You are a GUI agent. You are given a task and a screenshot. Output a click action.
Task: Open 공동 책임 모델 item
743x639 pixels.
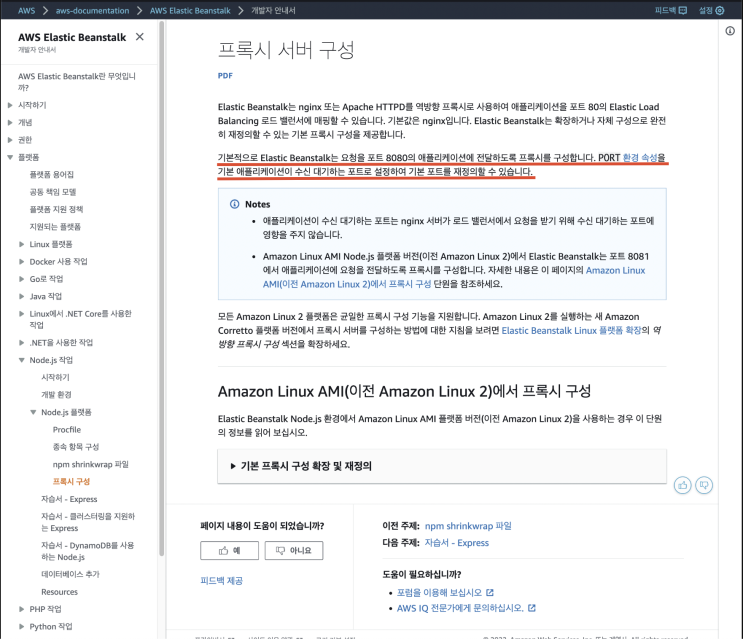pos(53,192)
